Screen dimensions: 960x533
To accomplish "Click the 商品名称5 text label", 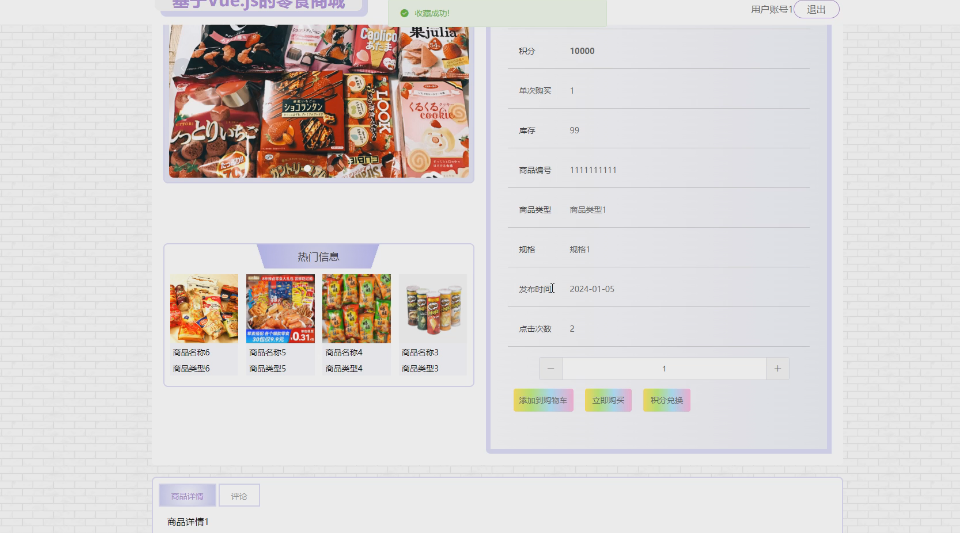I will [268, 352].
